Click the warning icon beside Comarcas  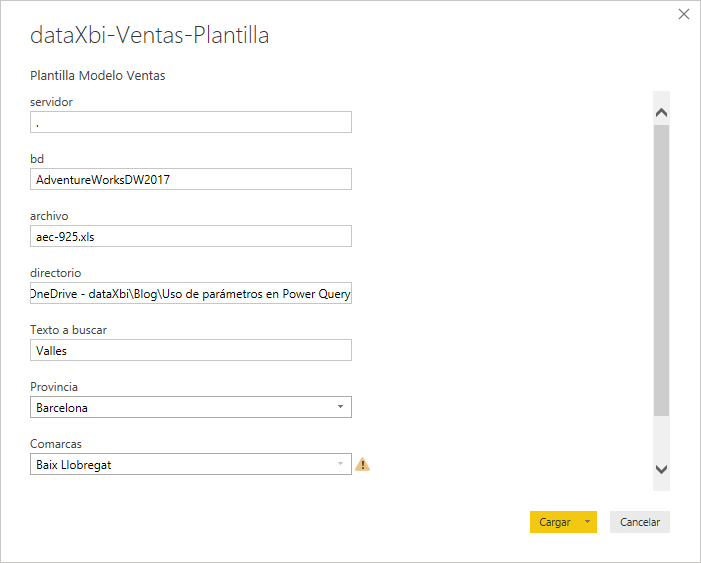[x=362, y=464]
